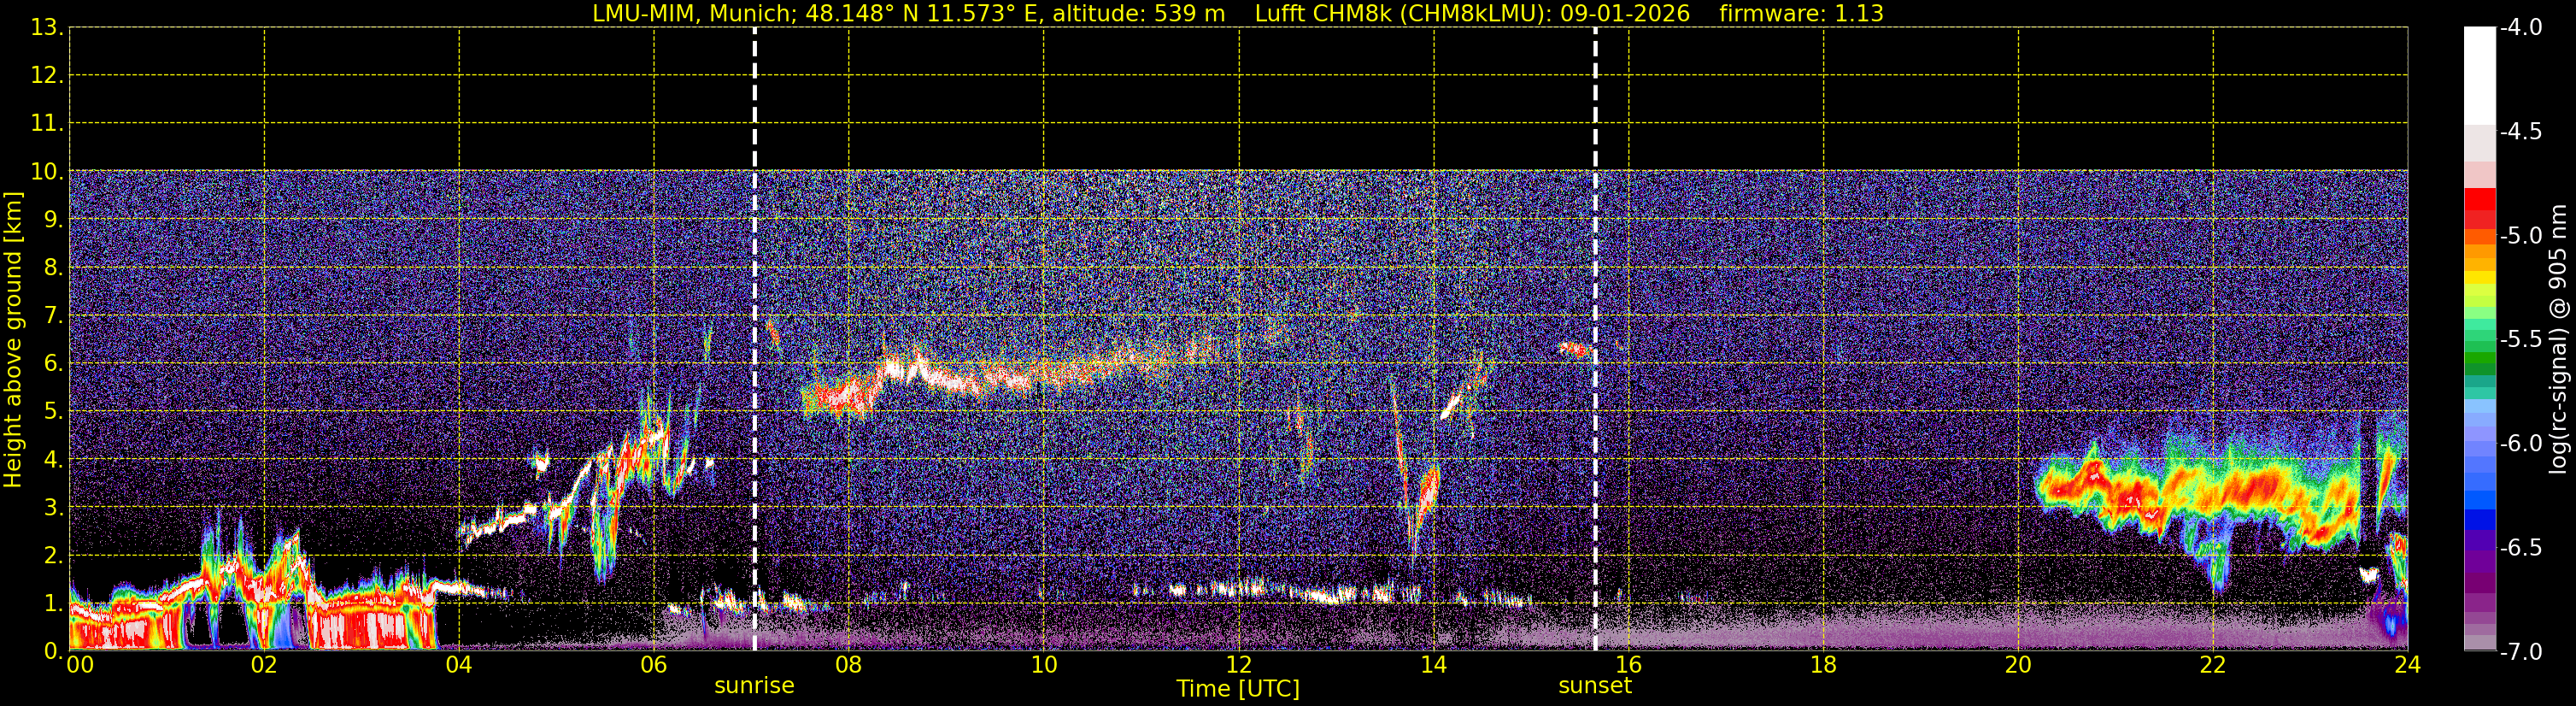Image resolution: width=2576 pixels, height=706 pixels.
Task: Click the '22' time axis tick label
Action: pos(2213,665)
